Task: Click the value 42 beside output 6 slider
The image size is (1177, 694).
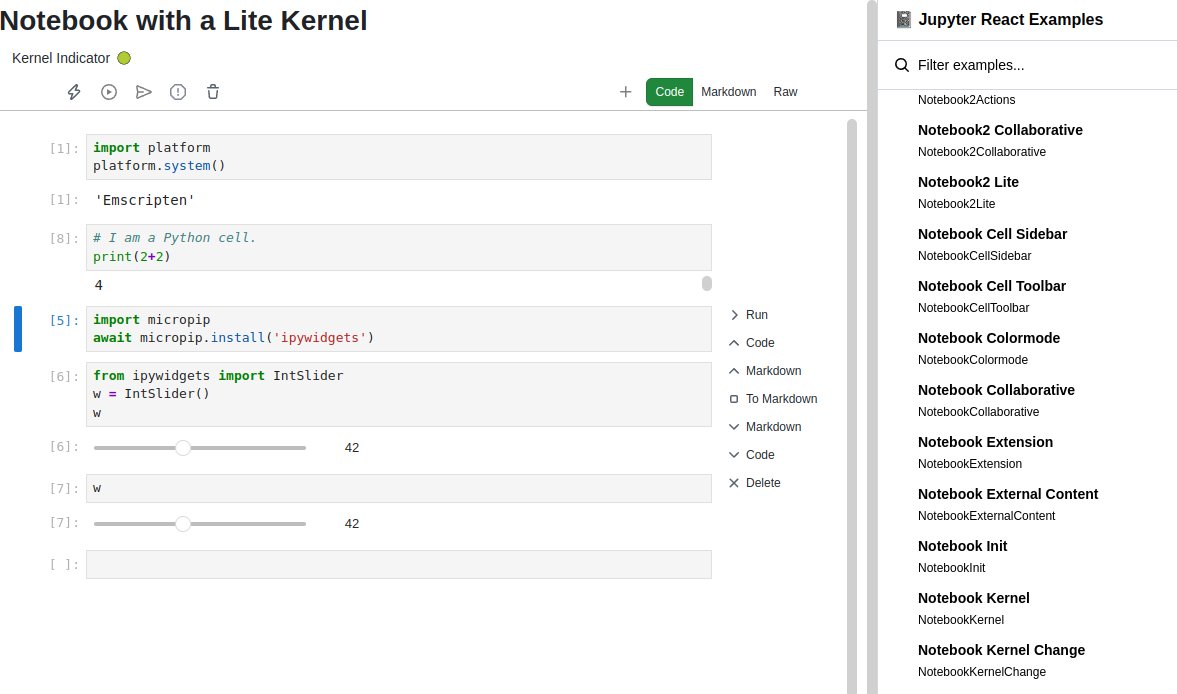Action: [x=351, y=448]
